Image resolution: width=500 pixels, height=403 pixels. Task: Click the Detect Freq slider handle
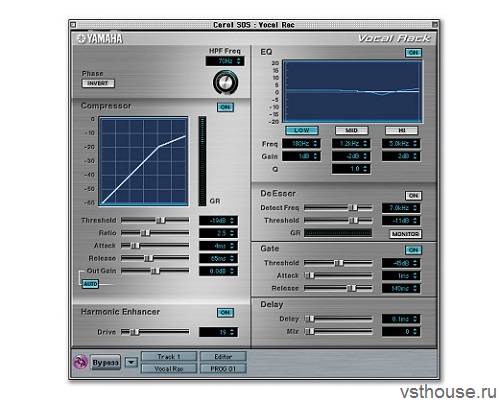tap(353, 208)
